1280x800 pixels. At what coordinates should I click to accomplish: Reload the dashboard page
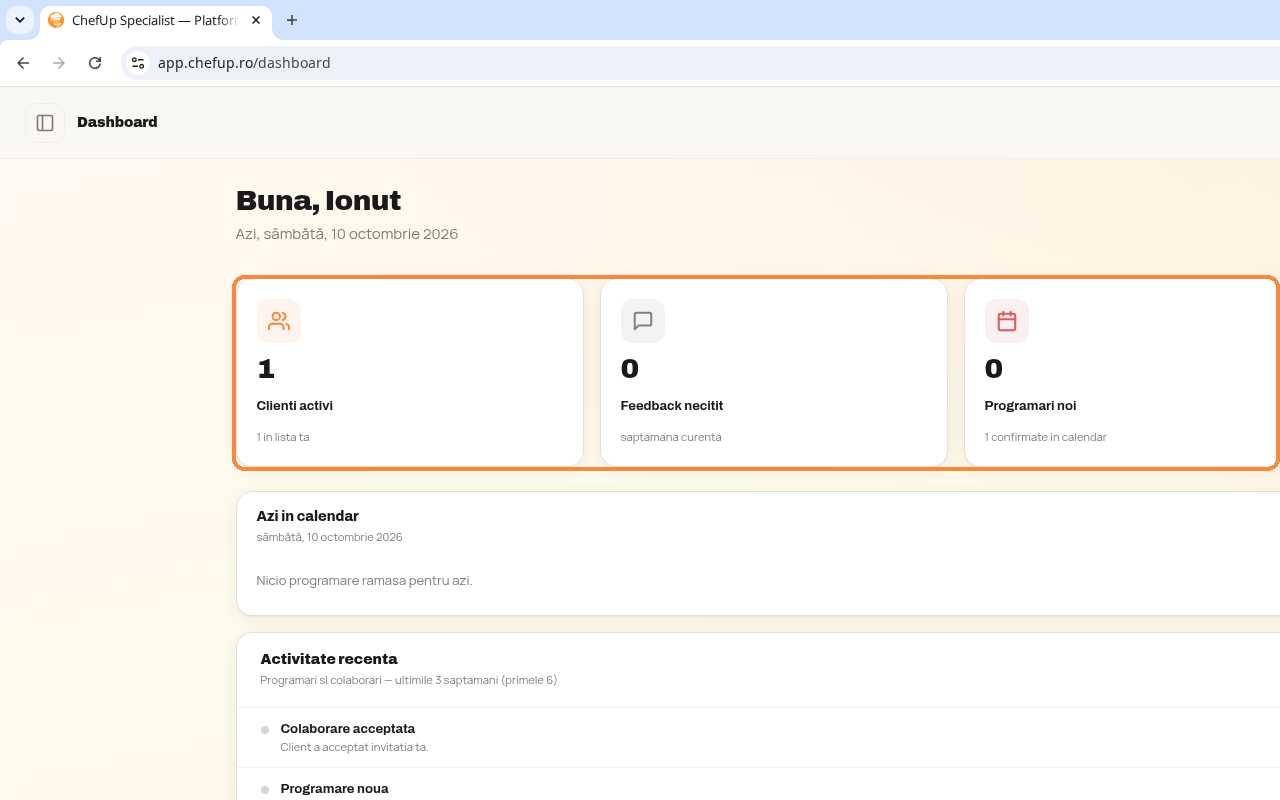tap(95, 63)
